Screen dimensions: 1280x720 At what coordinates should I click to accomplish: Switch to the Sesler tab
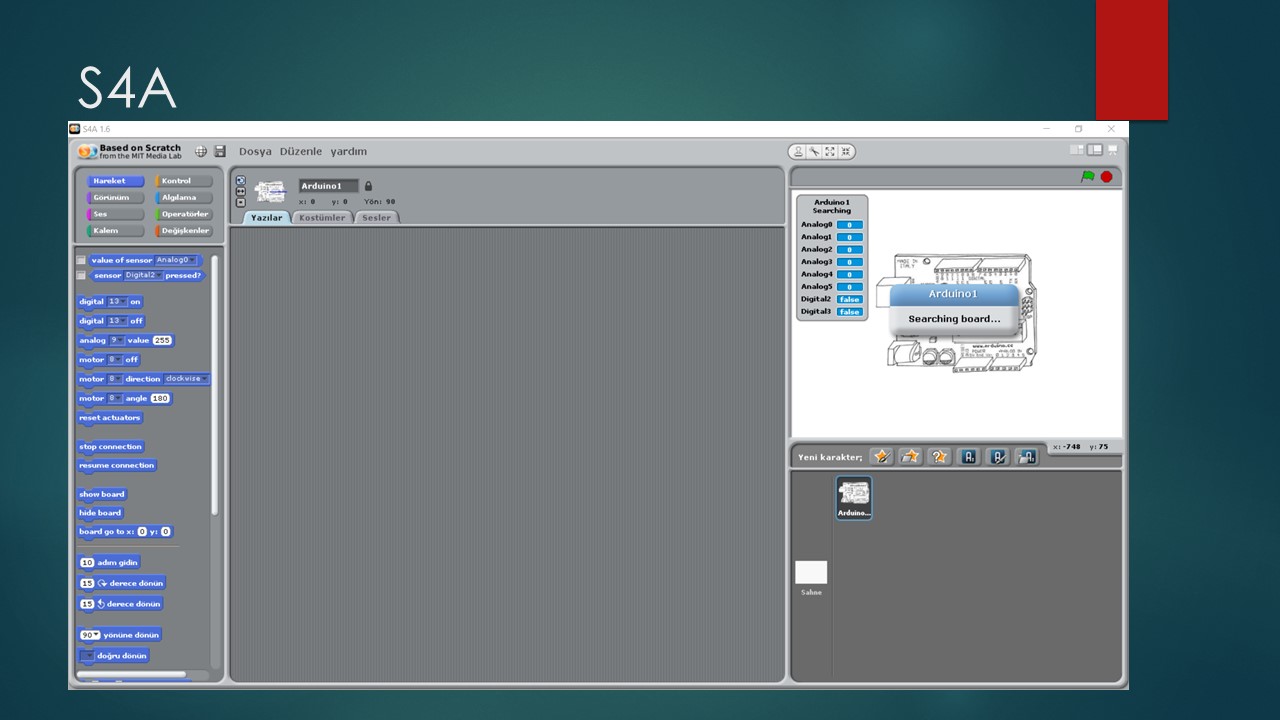(x=377, y=217)
